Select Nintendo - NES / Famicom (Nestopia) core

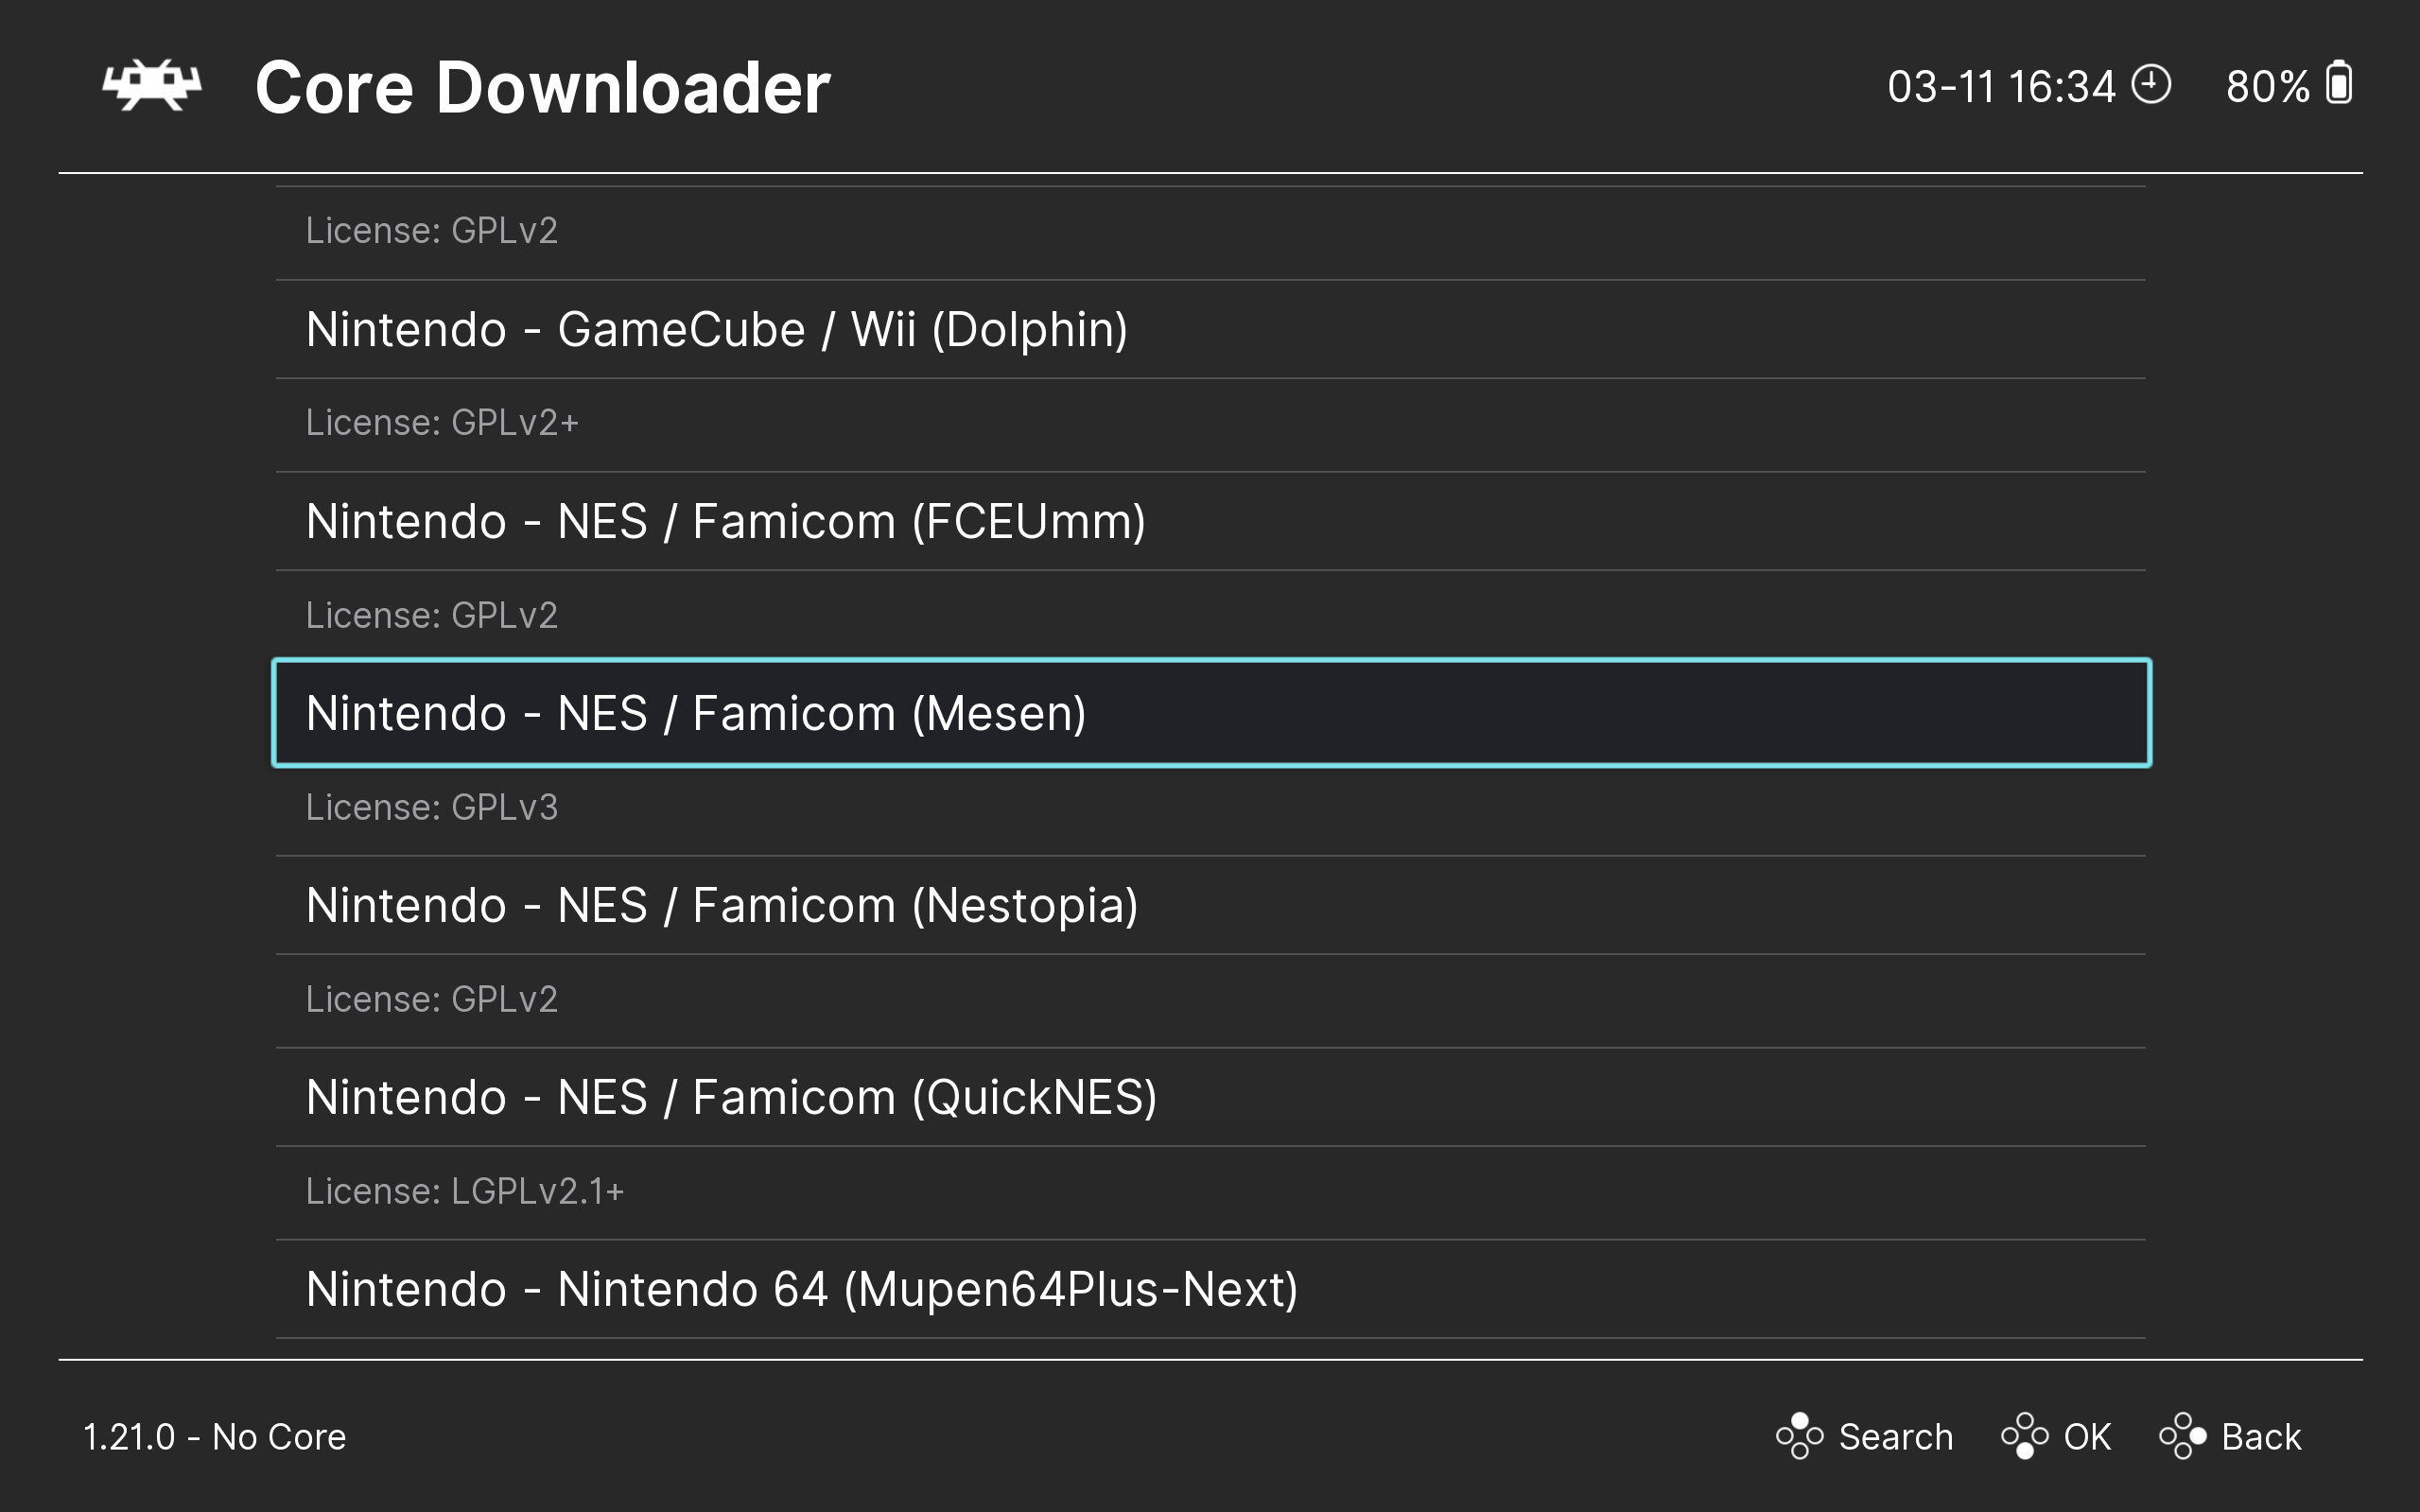(721, 905)
